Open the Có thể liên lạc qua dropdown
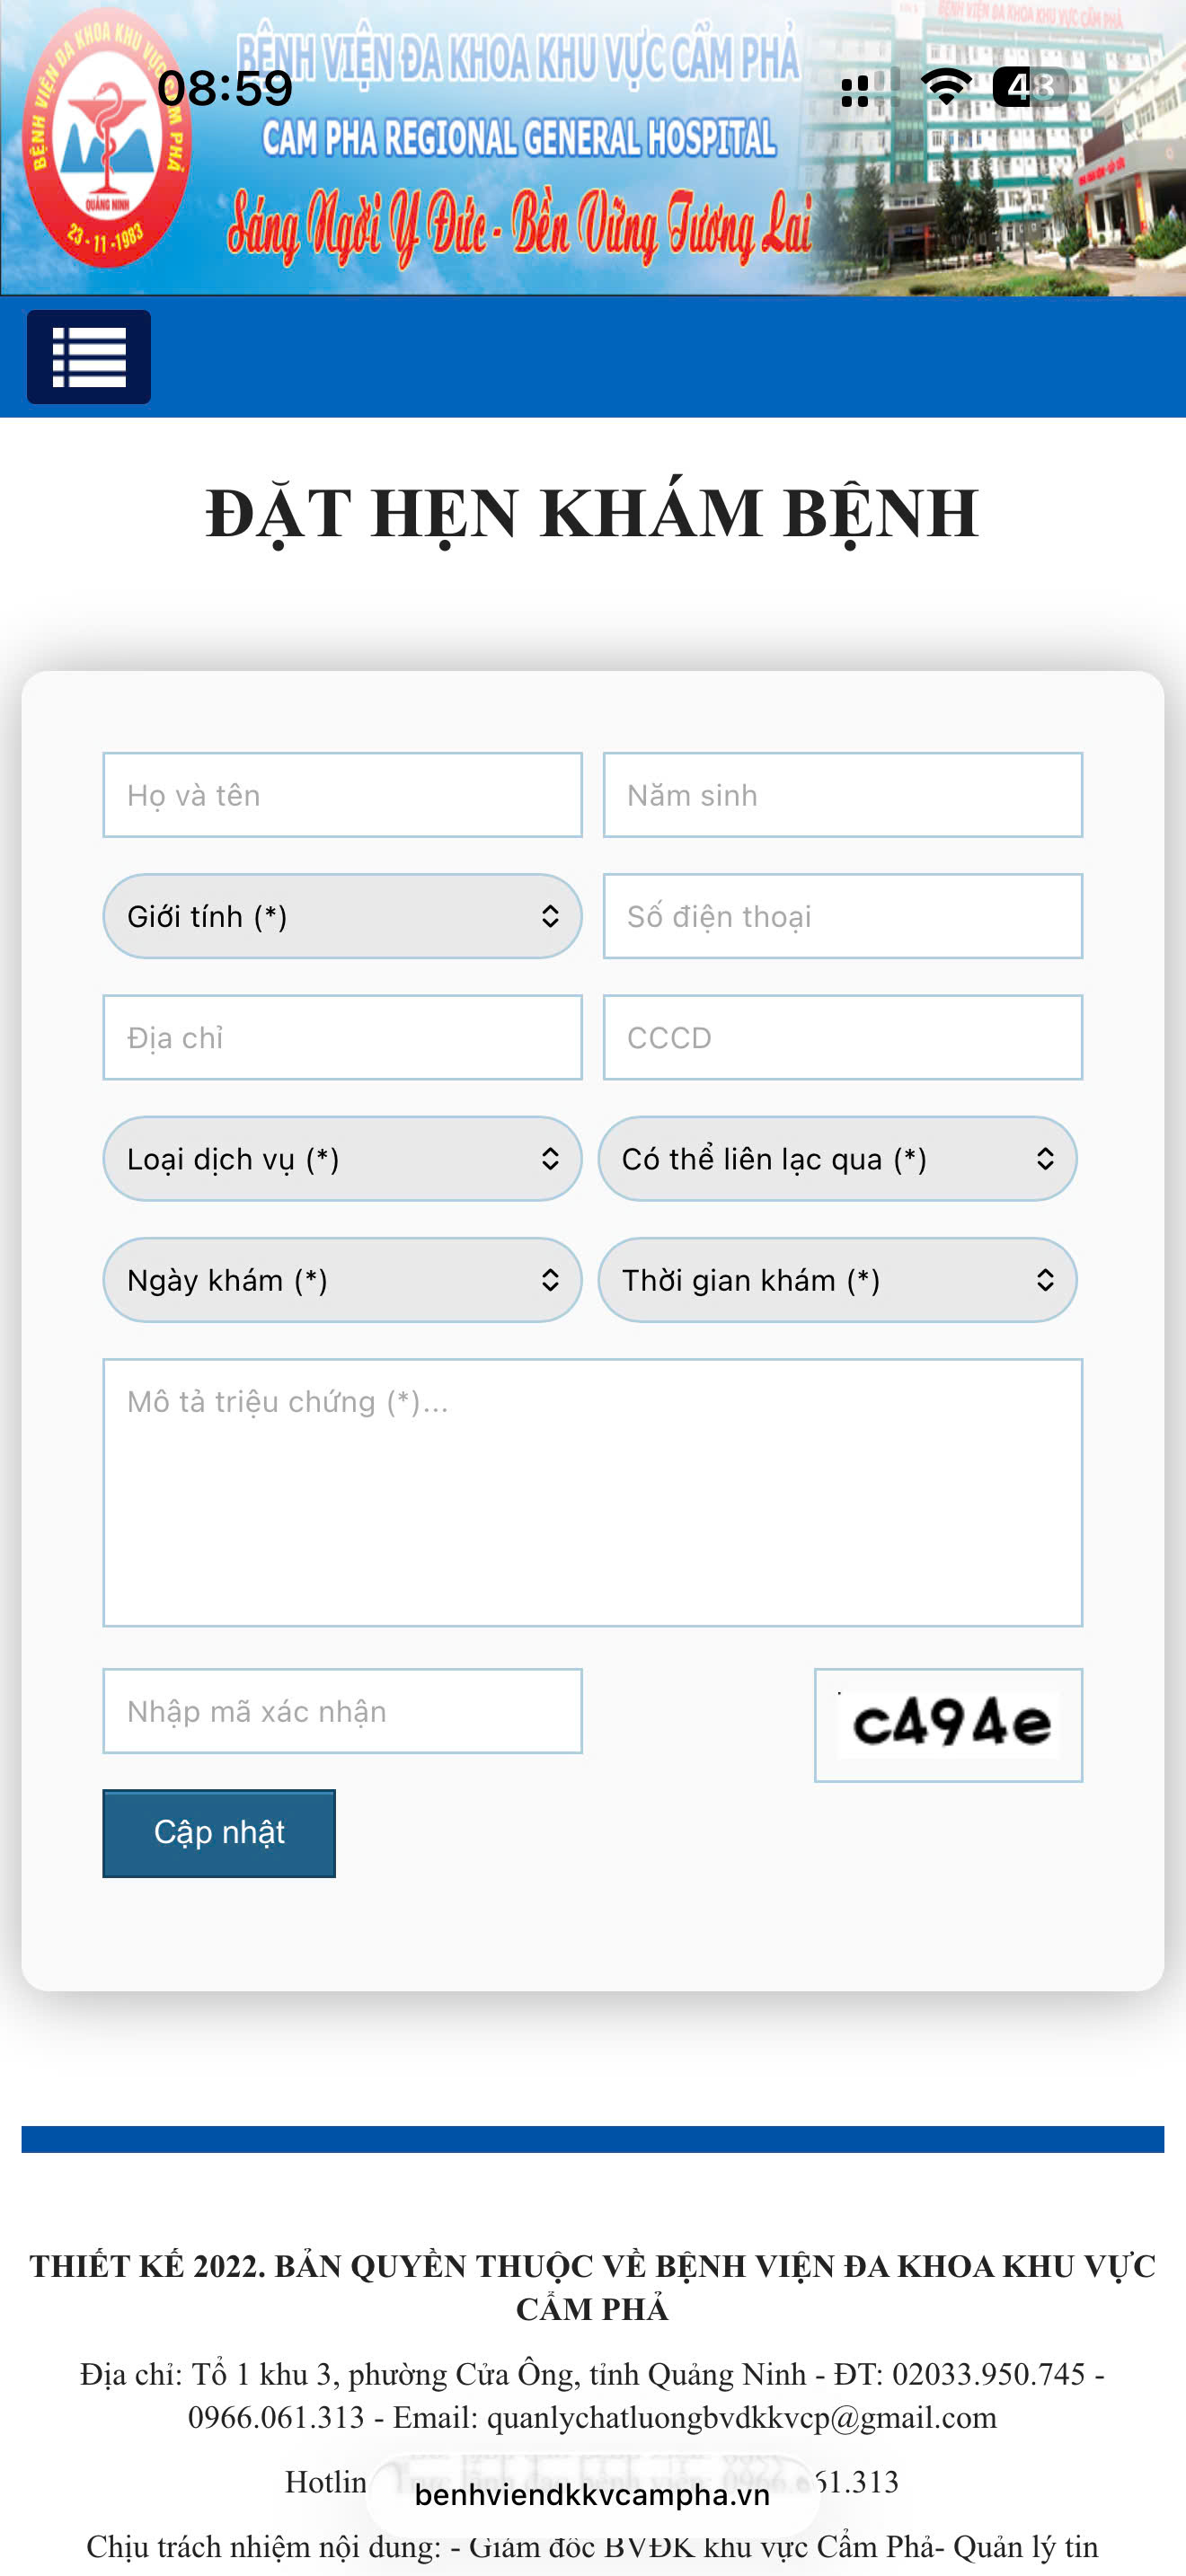The width and height of the screenshot is (1186, 2576). 837,1159
